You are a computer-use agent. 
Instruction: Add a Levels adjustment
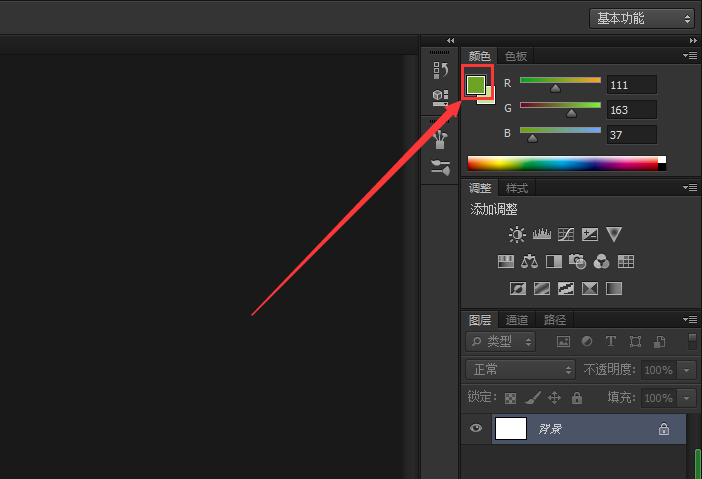[x=542, y=234]
